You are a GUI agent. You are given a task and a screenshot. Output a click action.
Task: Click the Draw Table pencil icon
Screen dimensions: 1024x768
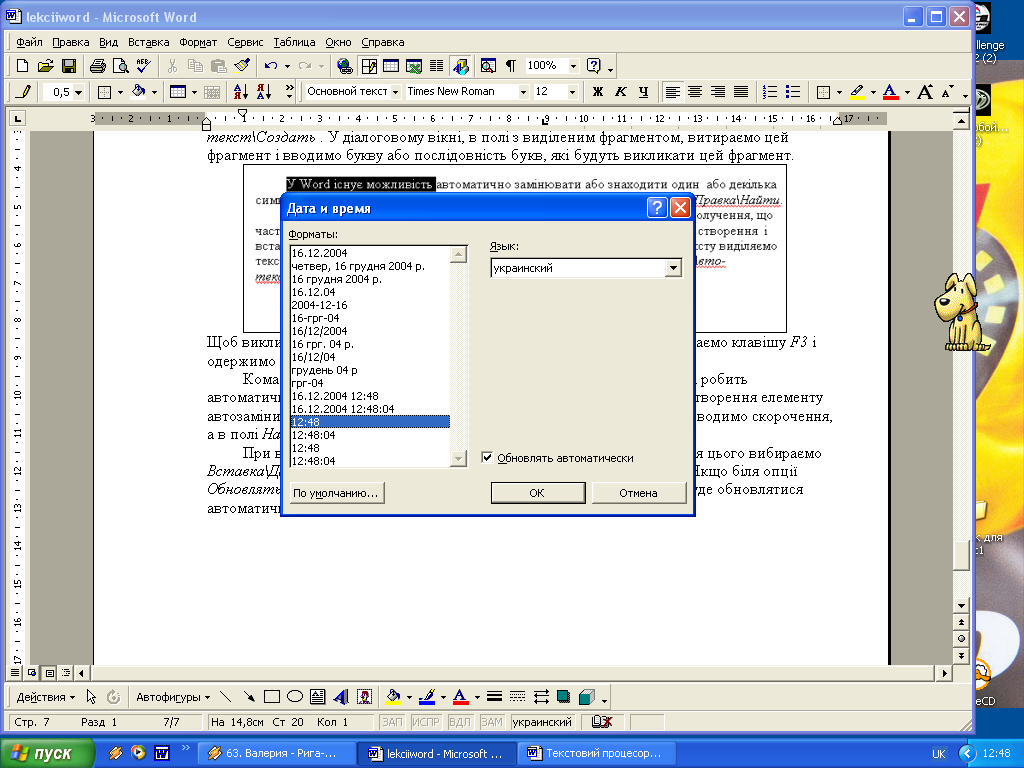(23, 91)
